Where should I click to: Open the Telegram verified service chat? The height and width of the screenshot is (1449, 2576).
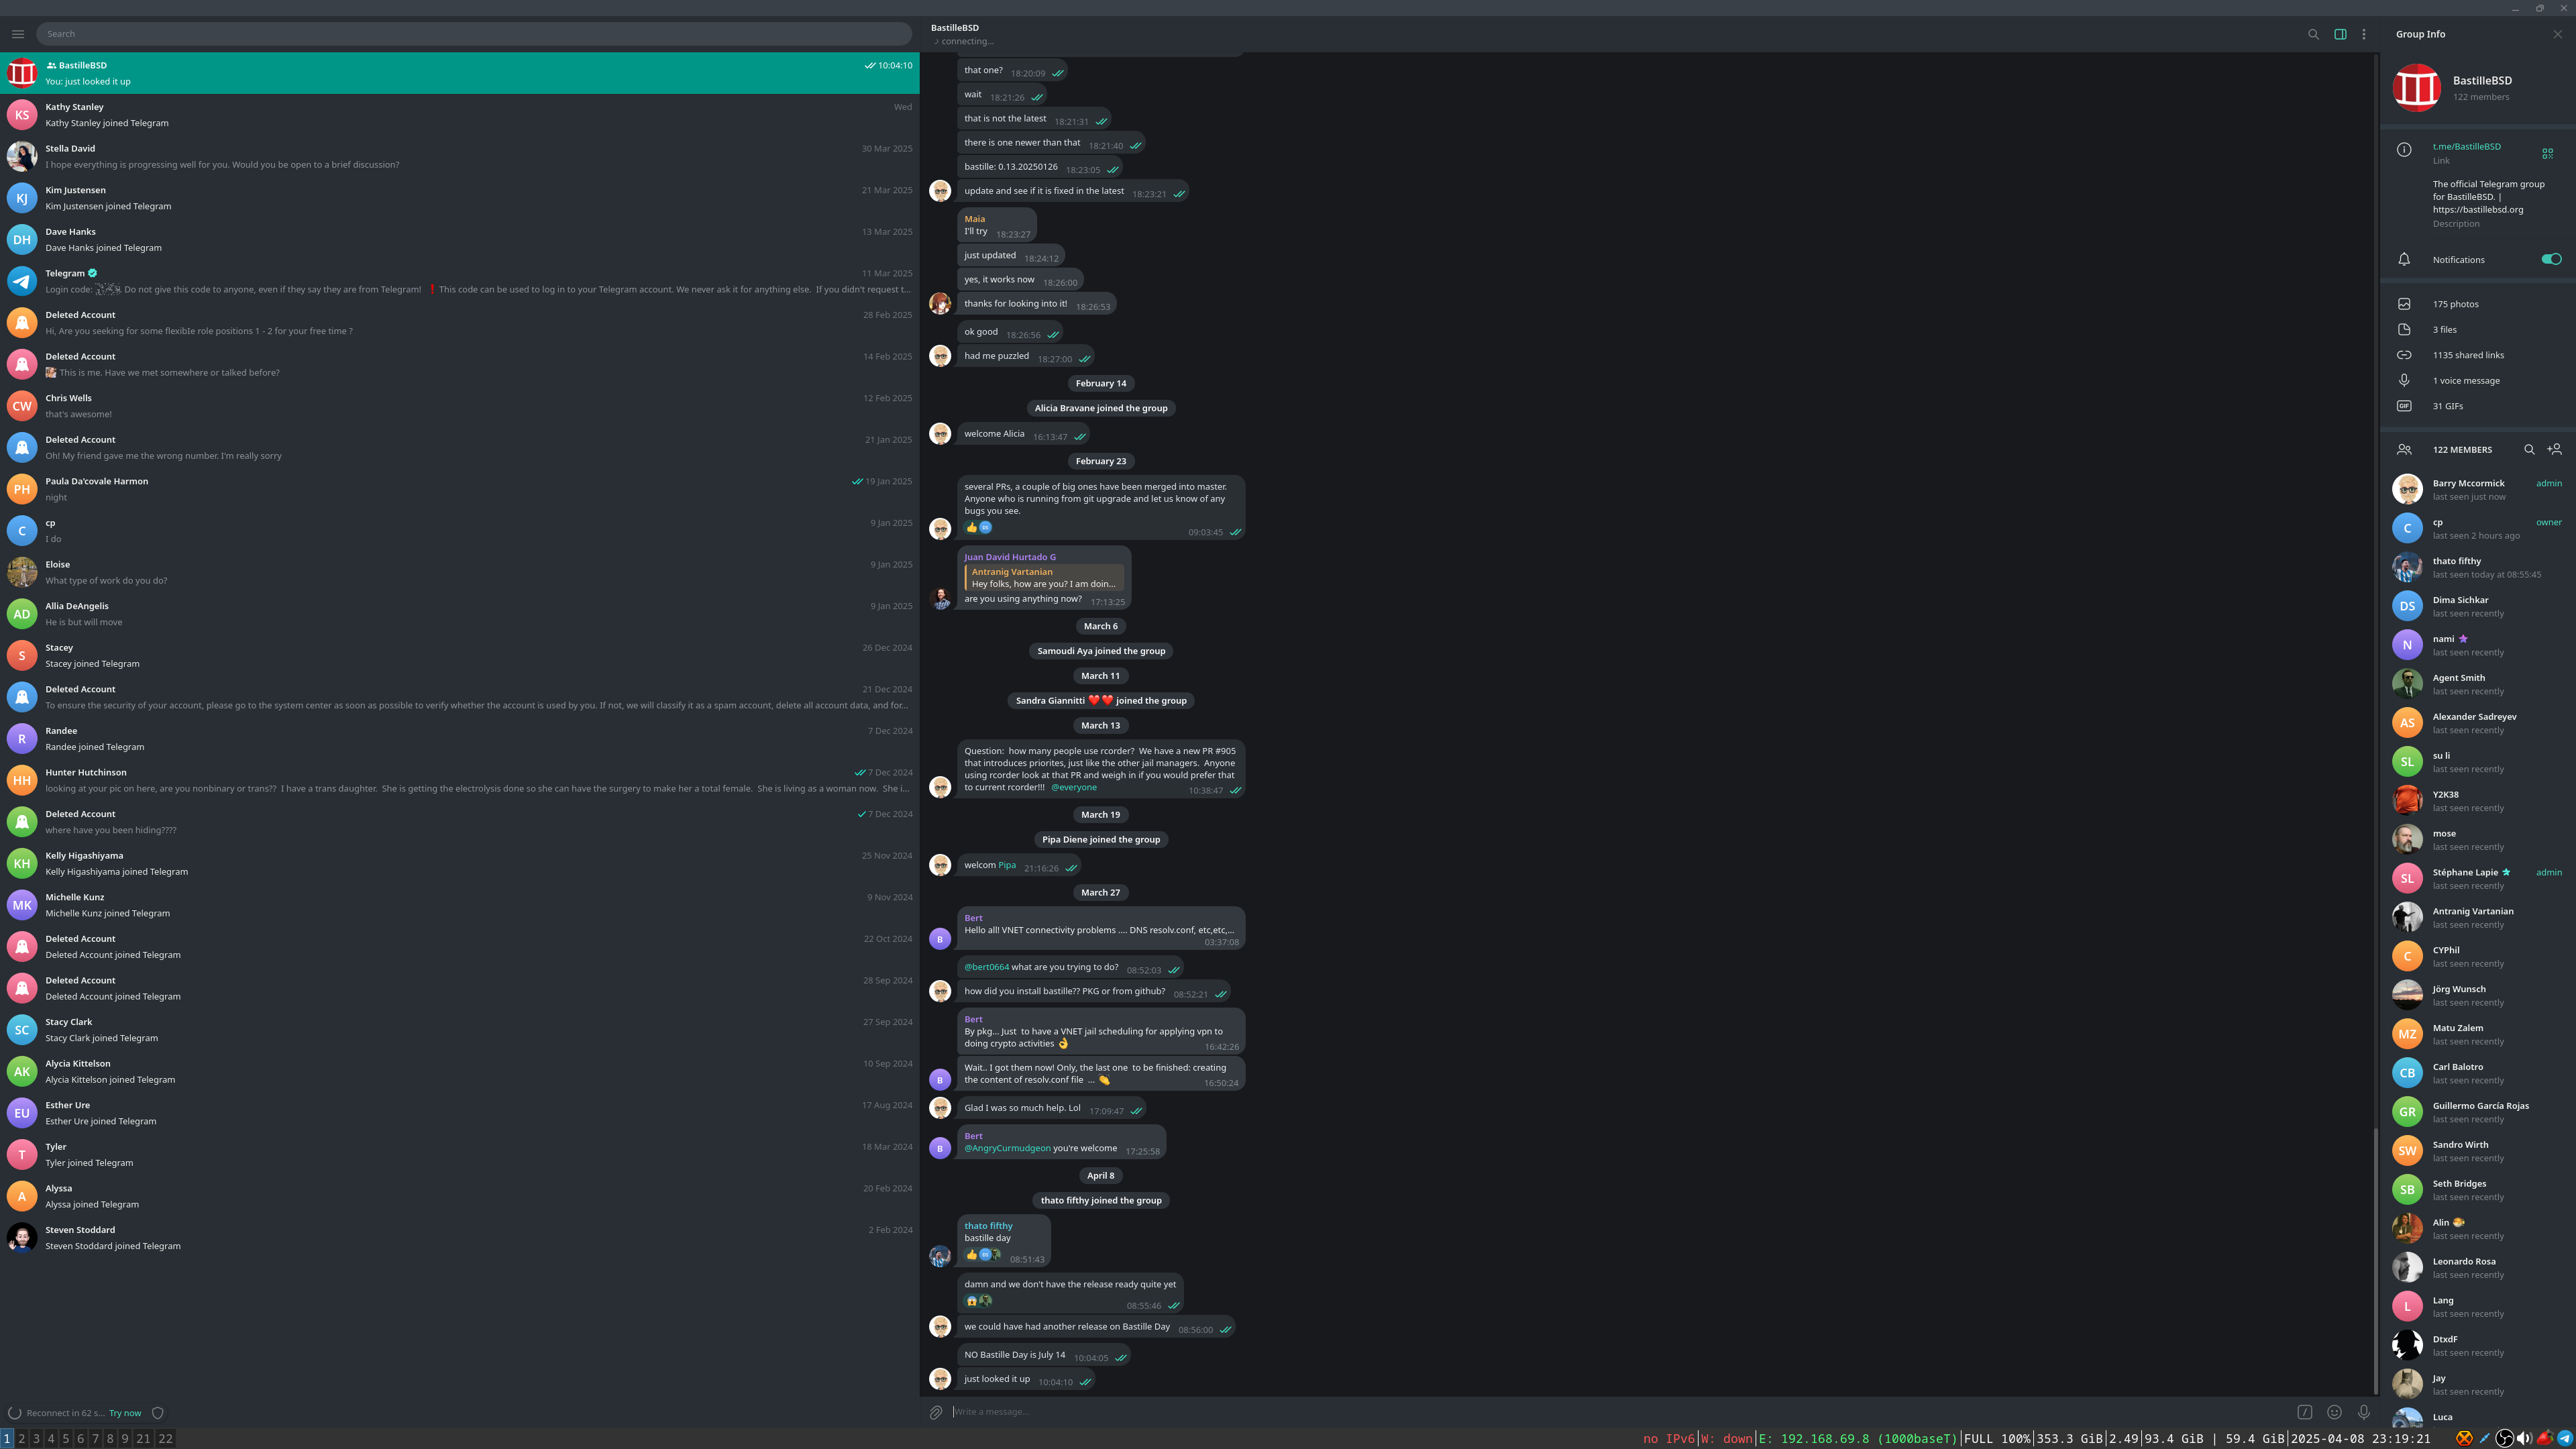click(x=459, y=281)
